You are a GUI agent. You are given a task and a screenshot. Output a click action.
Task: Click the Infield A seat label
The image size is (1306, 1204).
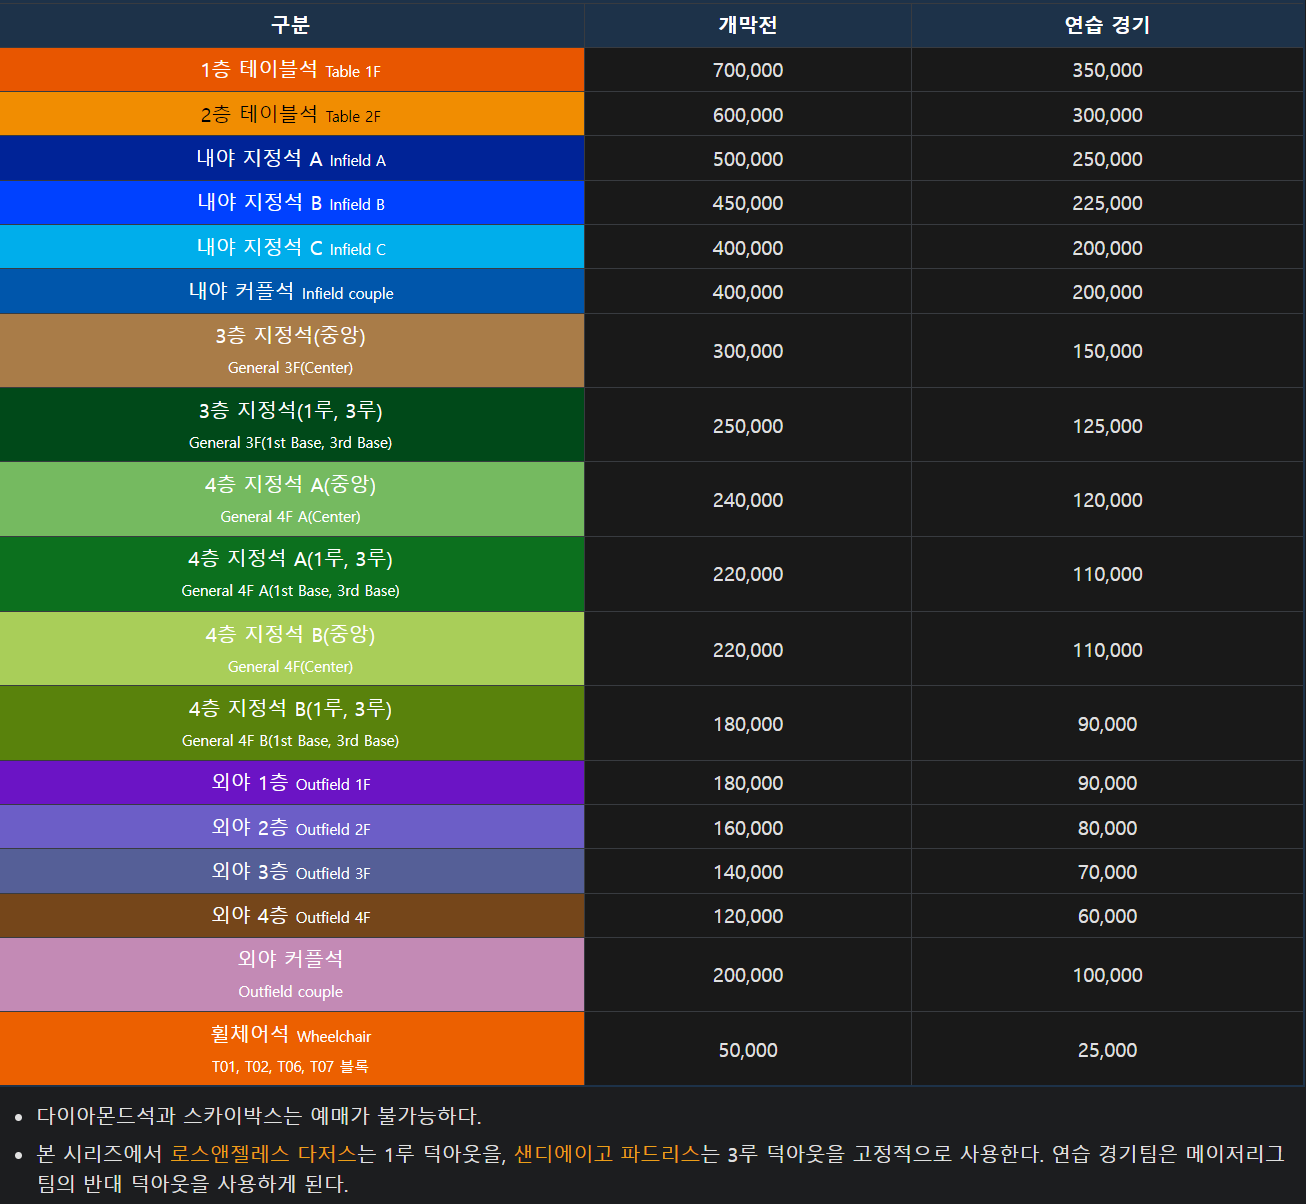pos(291,159)
